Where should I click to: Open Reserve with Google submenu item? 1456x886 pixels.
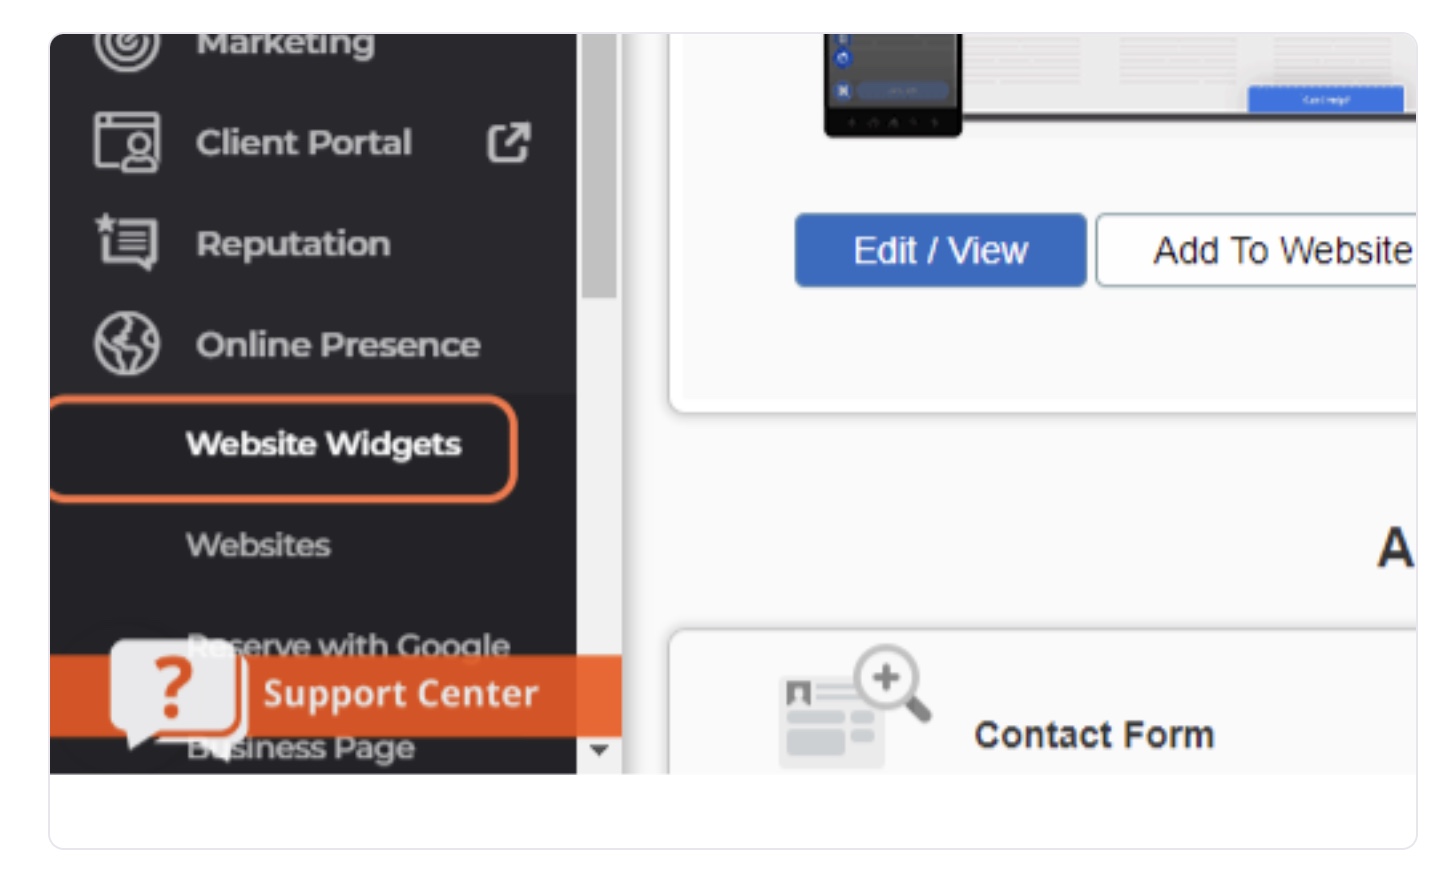(x=348, y=644)
